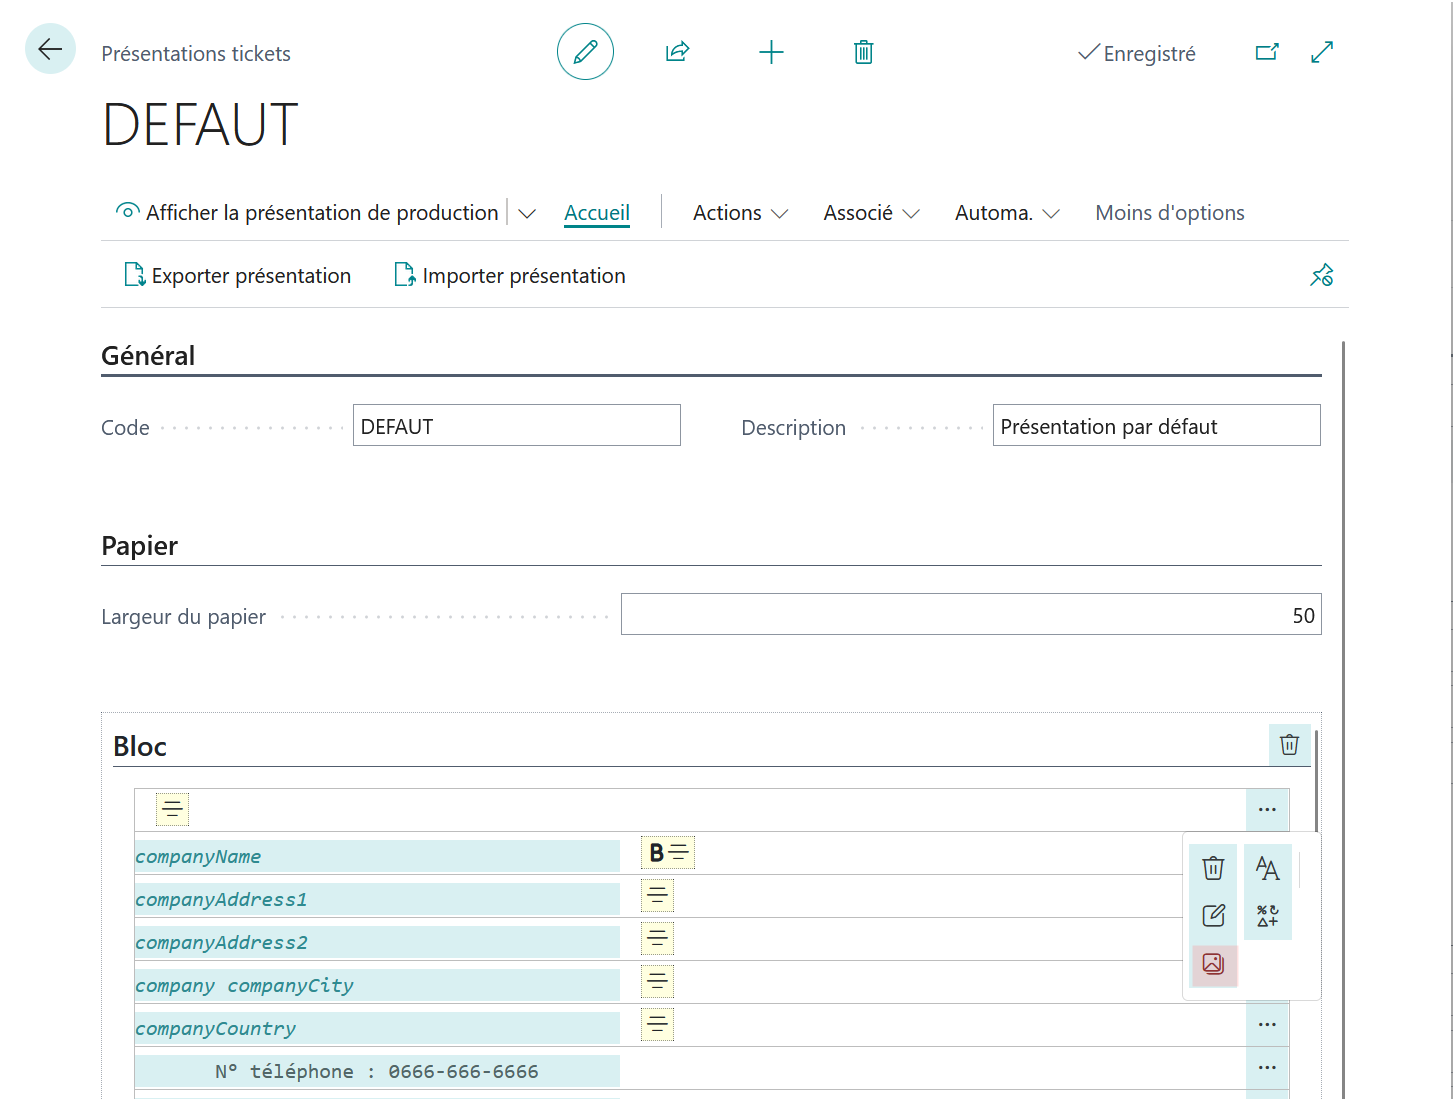The width and height of the screenshot is (1453, 1099).
Task: Click the Bloc section title
Action: (x=140, y=747)
